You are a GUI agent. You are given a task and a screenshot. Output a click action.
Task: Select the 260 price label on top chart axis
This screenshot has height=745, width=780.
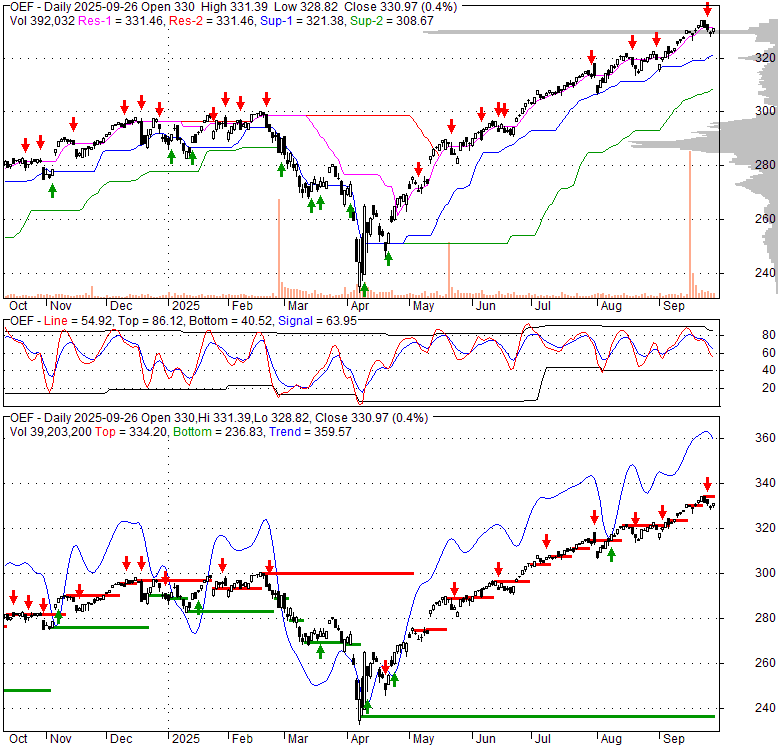765,219
